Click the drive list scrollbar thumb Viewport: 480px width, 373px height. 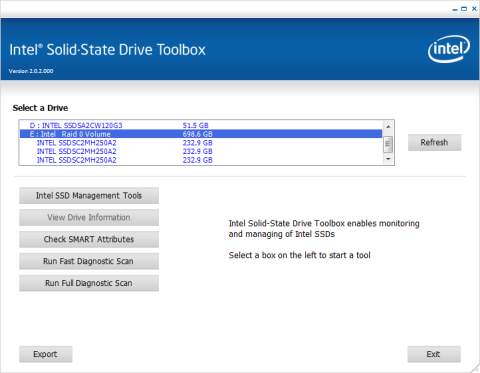pyautogui.click(x=388, y=144)
